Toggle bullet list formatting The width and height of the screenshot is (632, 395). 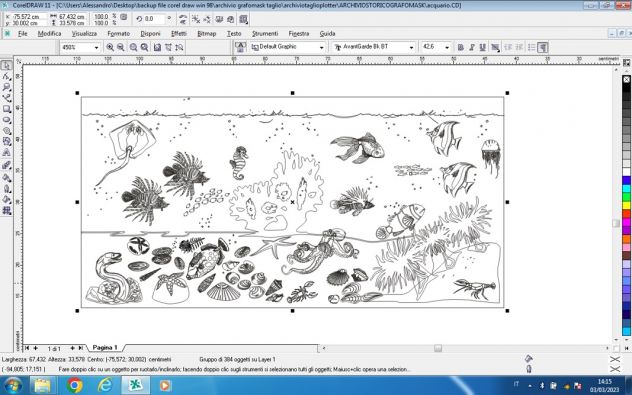532,48
